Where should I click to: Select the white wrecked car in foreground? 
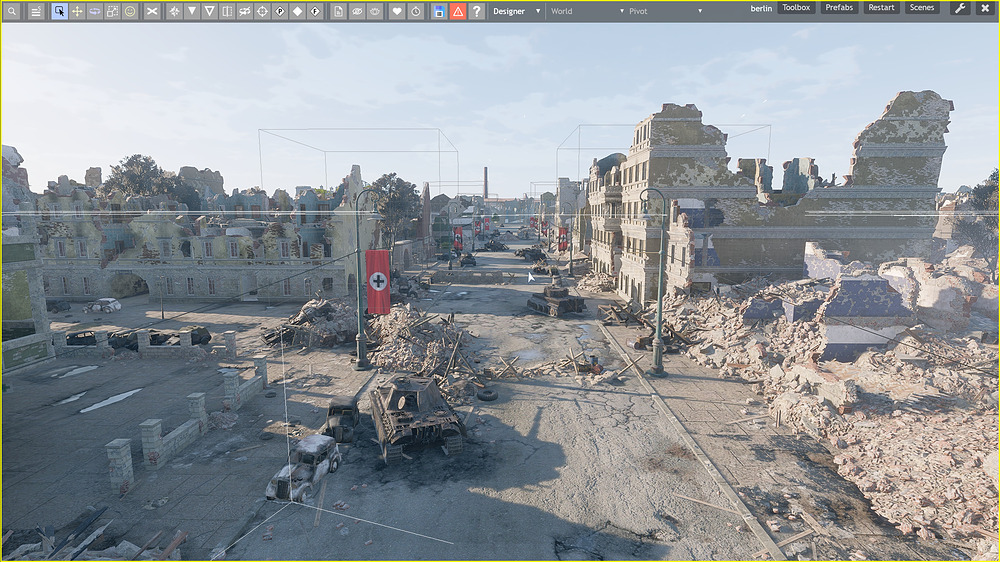click(x=304, y=468)
